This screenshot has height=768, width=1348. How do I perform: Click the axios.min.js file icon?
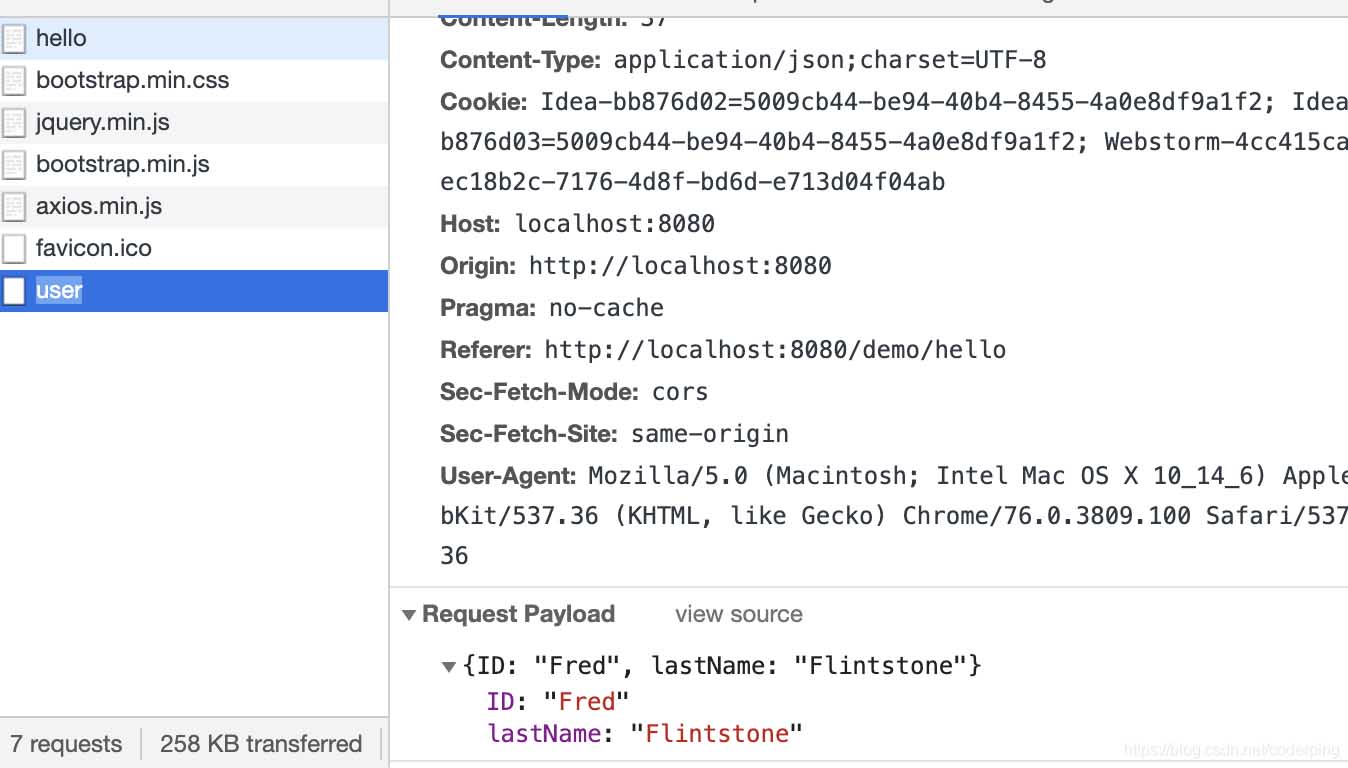[x=14, y=207]
